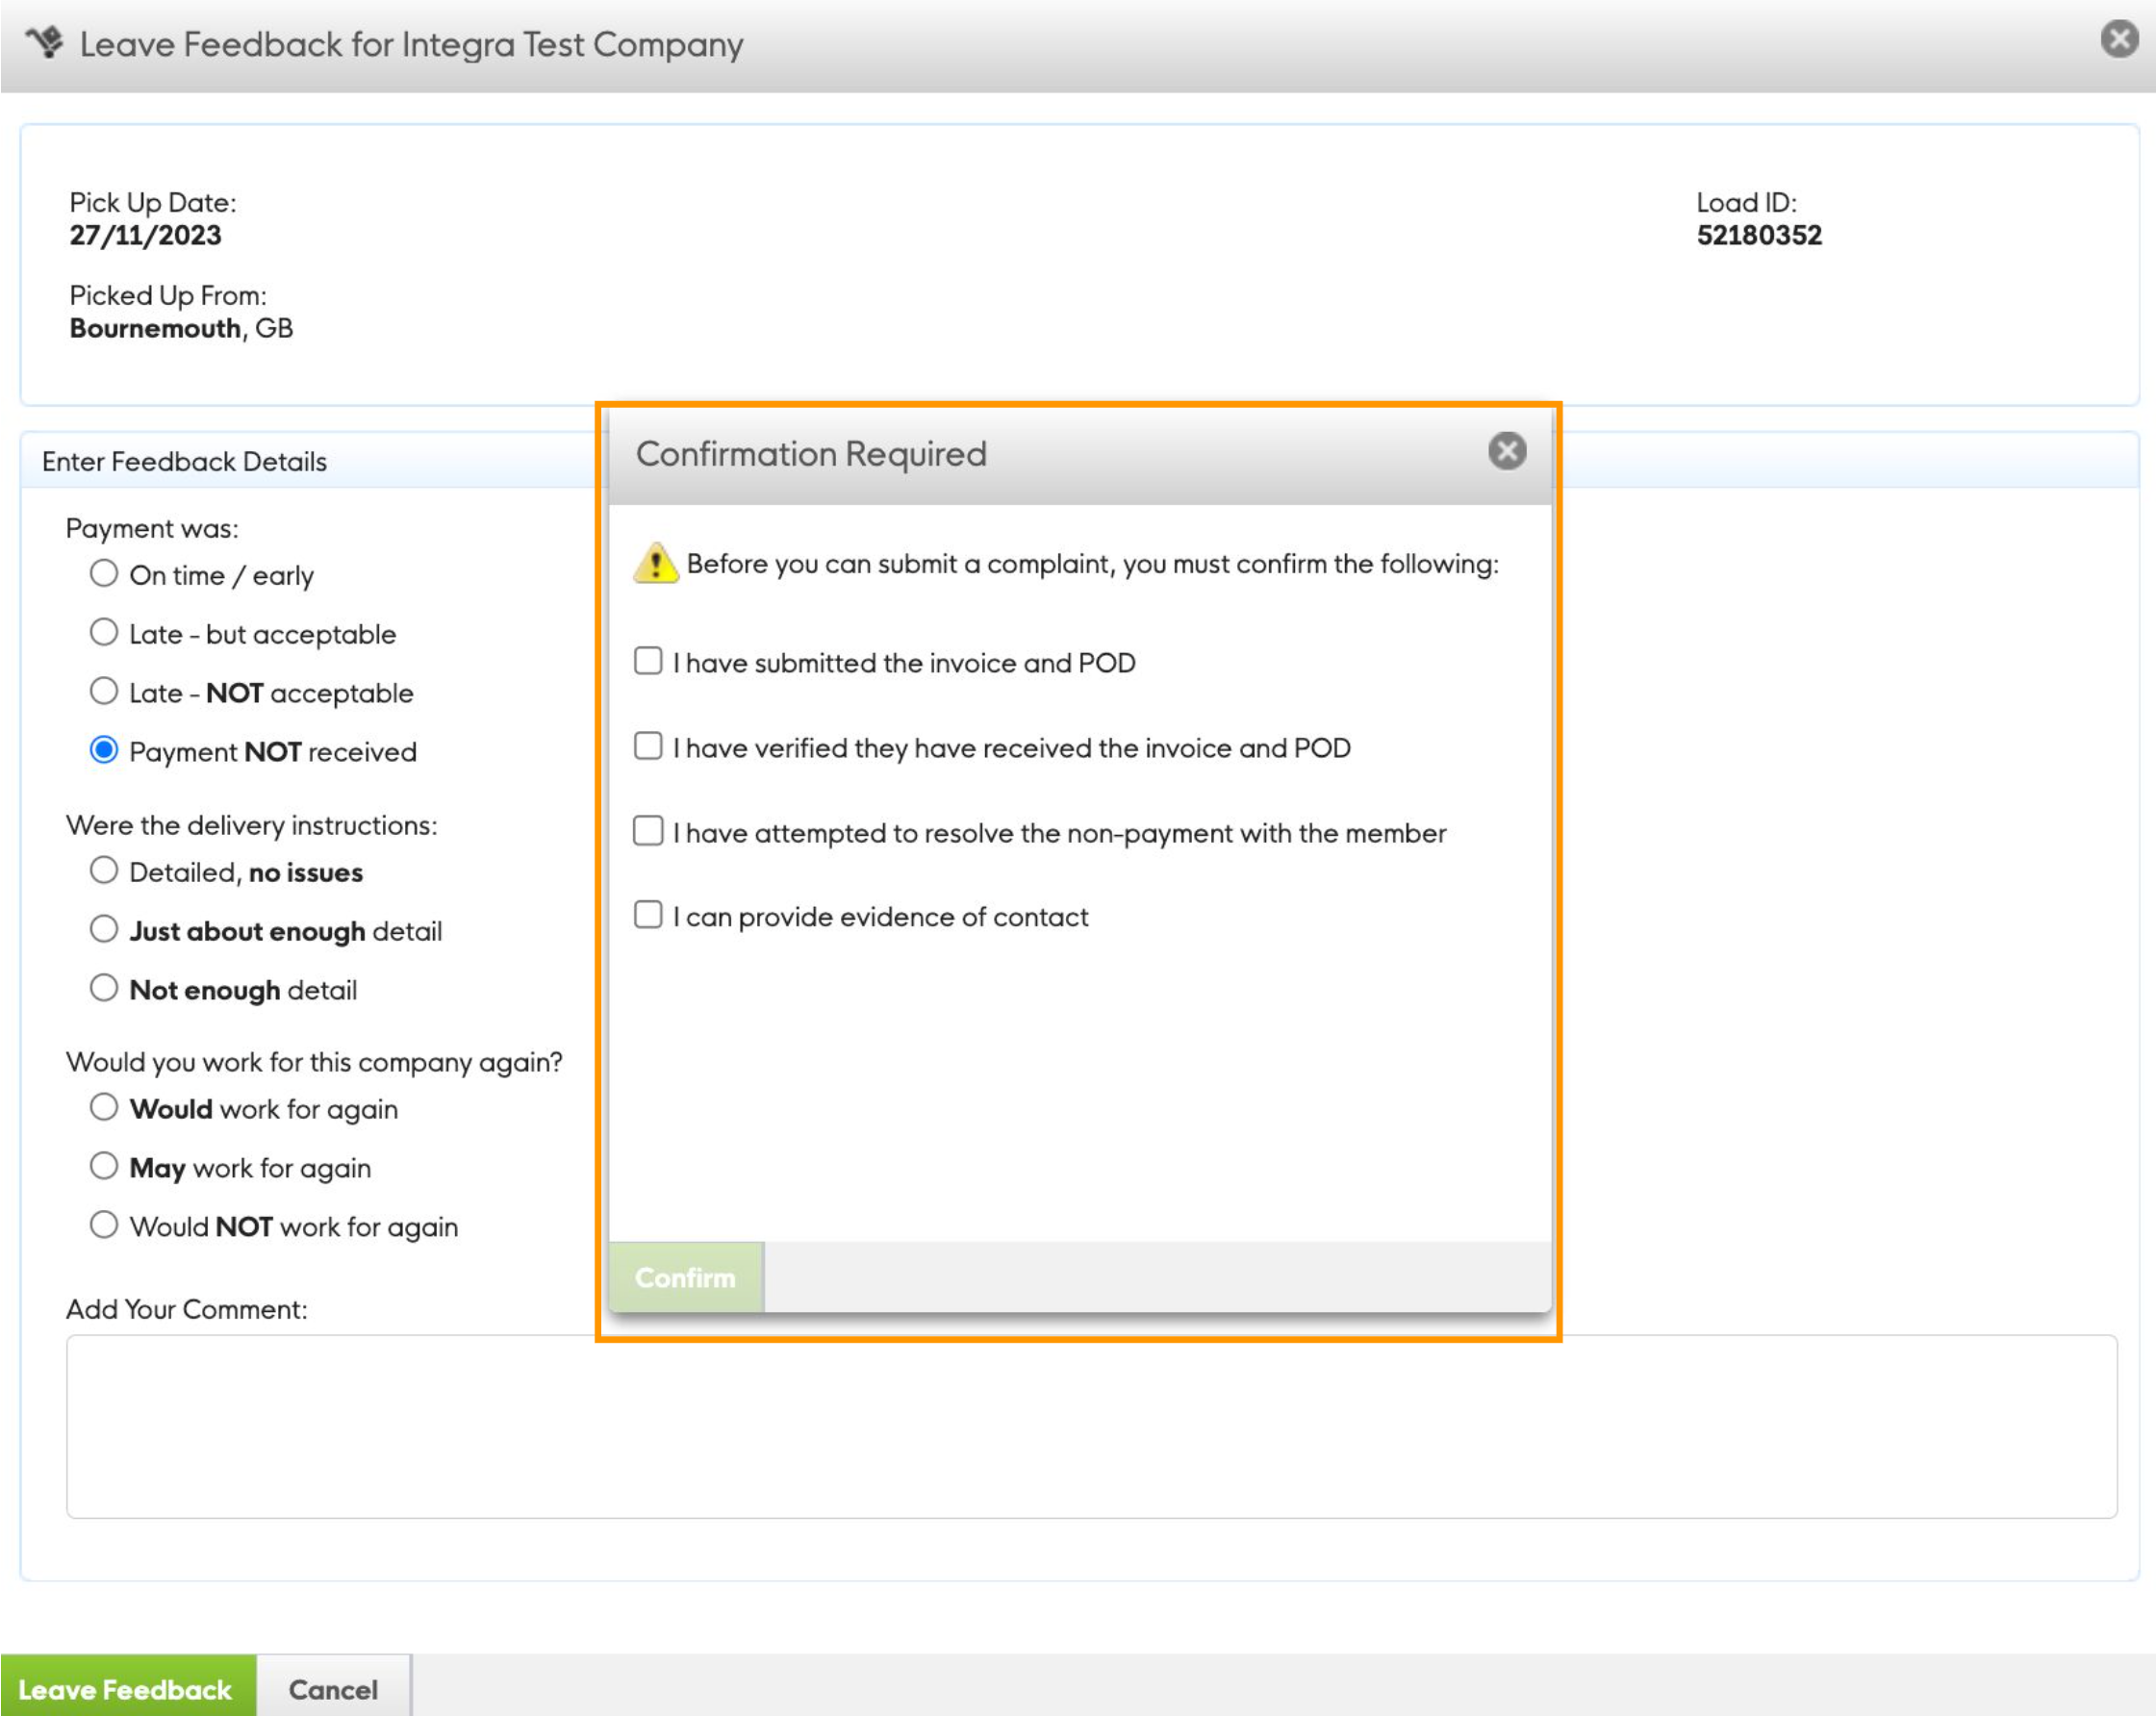Select 'Would NOT work for again'
The height and width of the screenshot is (1716, 2156).
point(104,1226)
